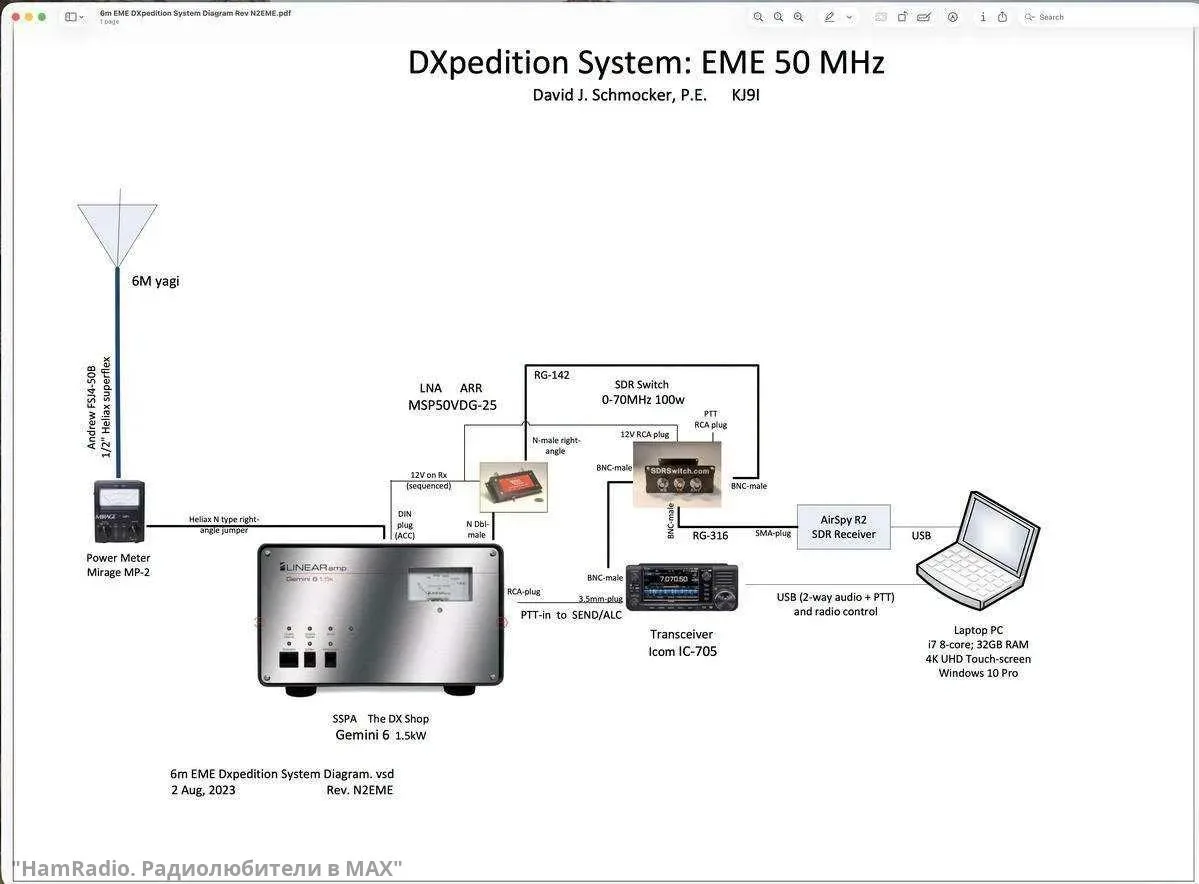Close the Preview window with red button
The height and width of the screenshot is (884, 1199).
pos(15,17)
